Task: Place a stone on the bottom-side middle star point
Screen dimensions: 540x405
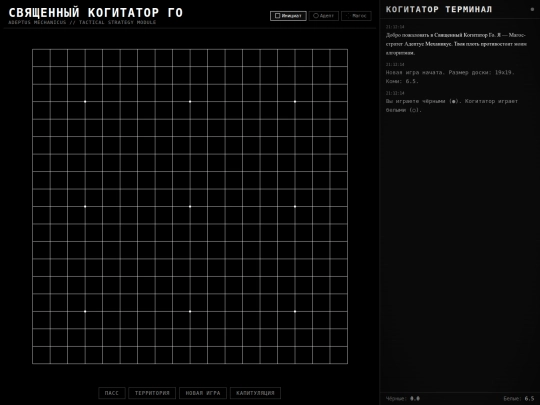Action: [190, 311]
